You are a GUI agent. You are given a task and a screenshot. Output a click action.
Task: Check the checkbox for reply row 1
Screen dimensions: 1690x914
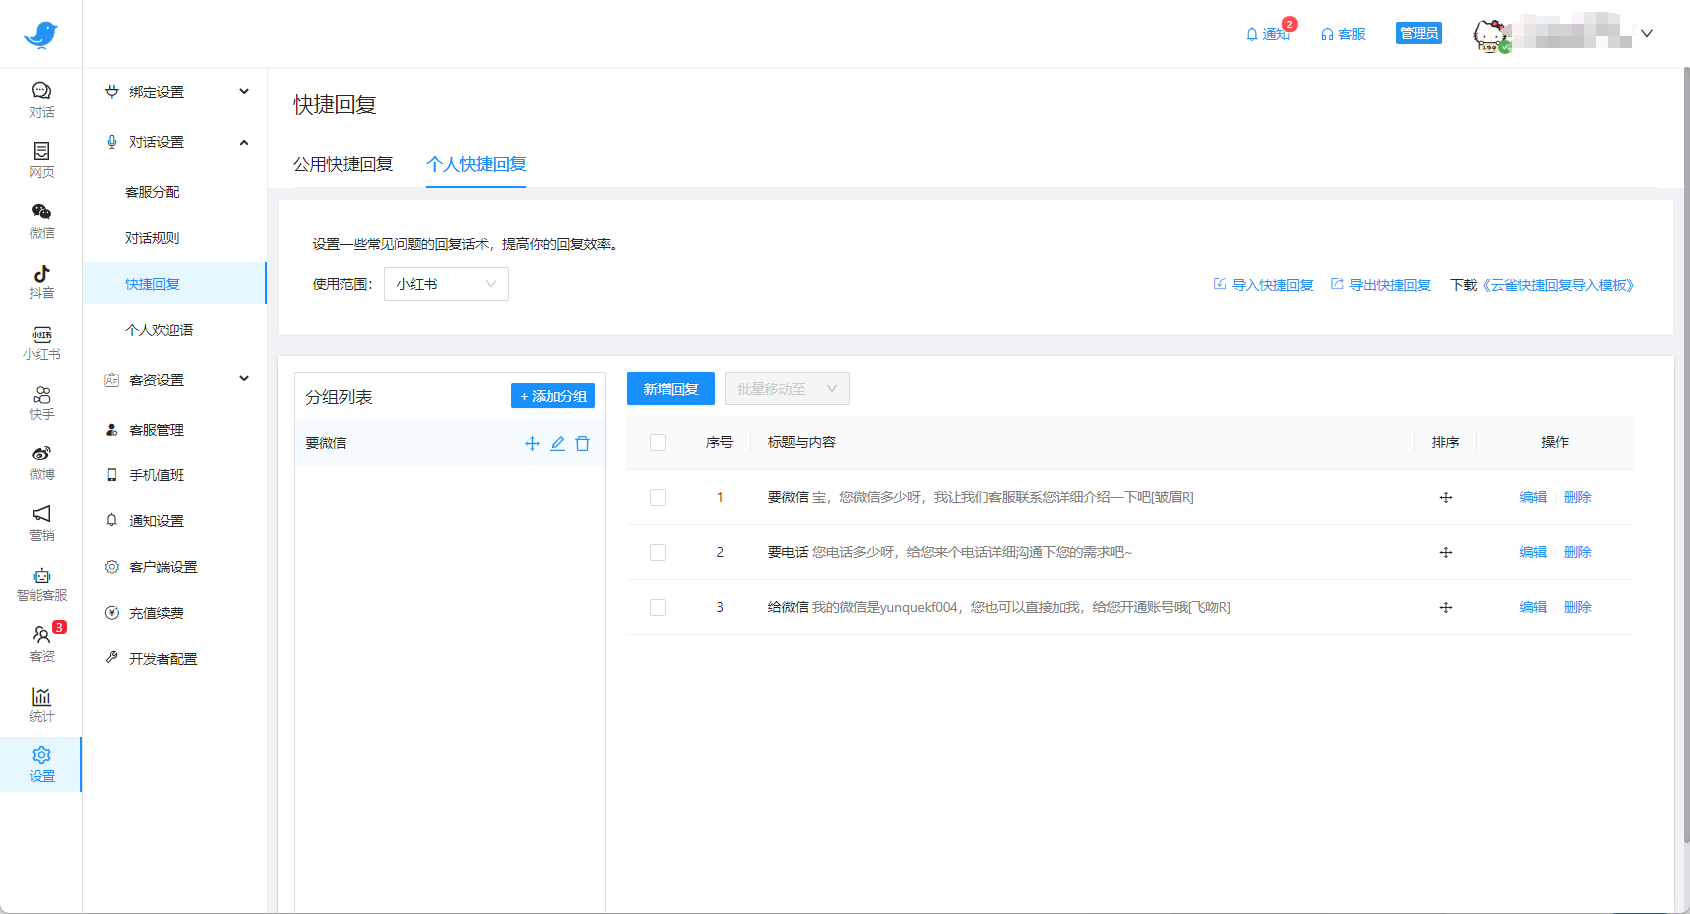tap(657, 497)
